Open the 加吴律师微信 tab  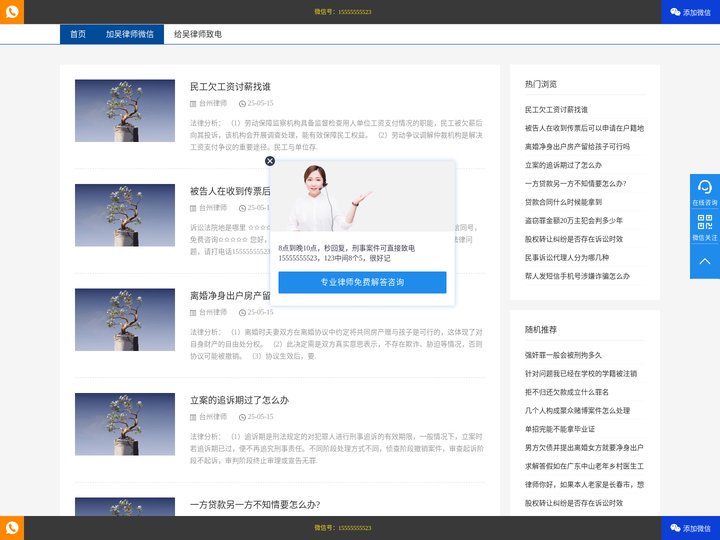pos(129,34)
